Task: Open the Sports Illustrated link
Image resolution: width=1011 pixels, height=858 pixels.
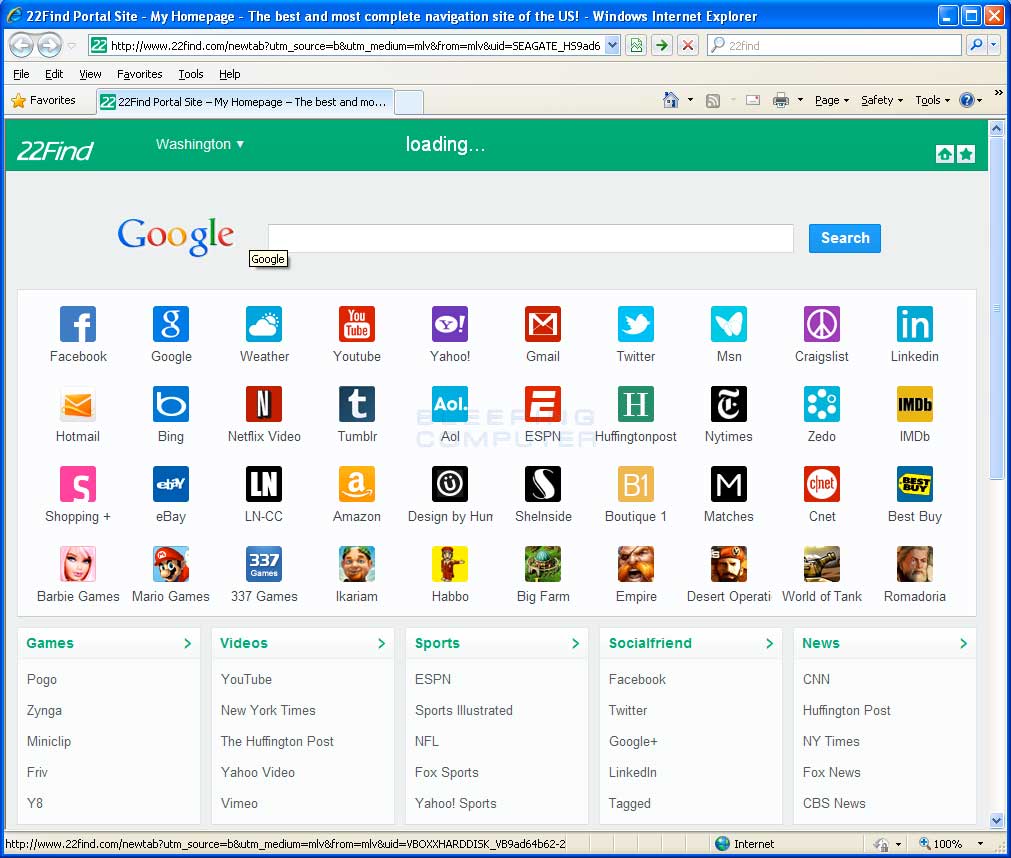Action: click(464, 710)
